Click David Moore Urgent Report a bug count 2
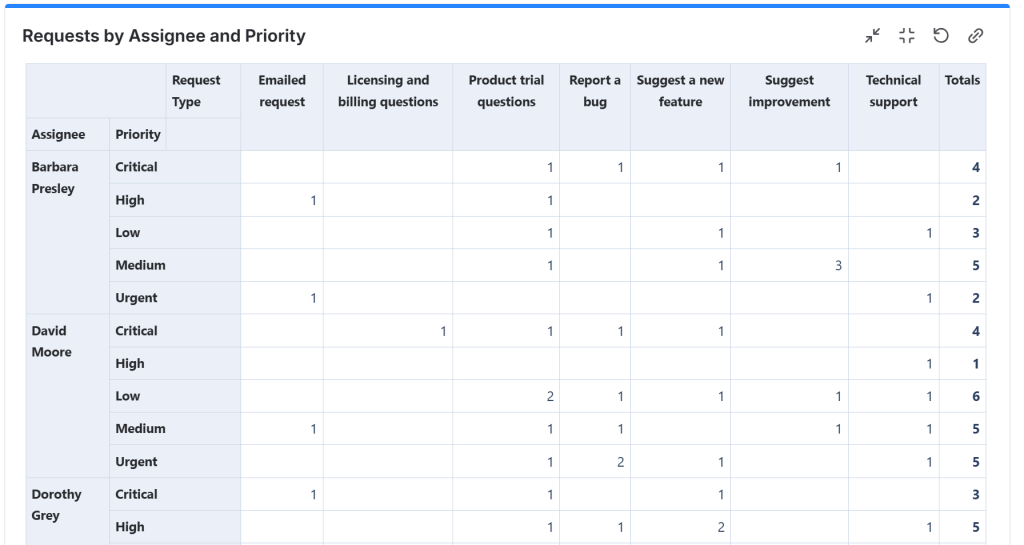Screen dimensions: 1024x545 click(620, 462)
